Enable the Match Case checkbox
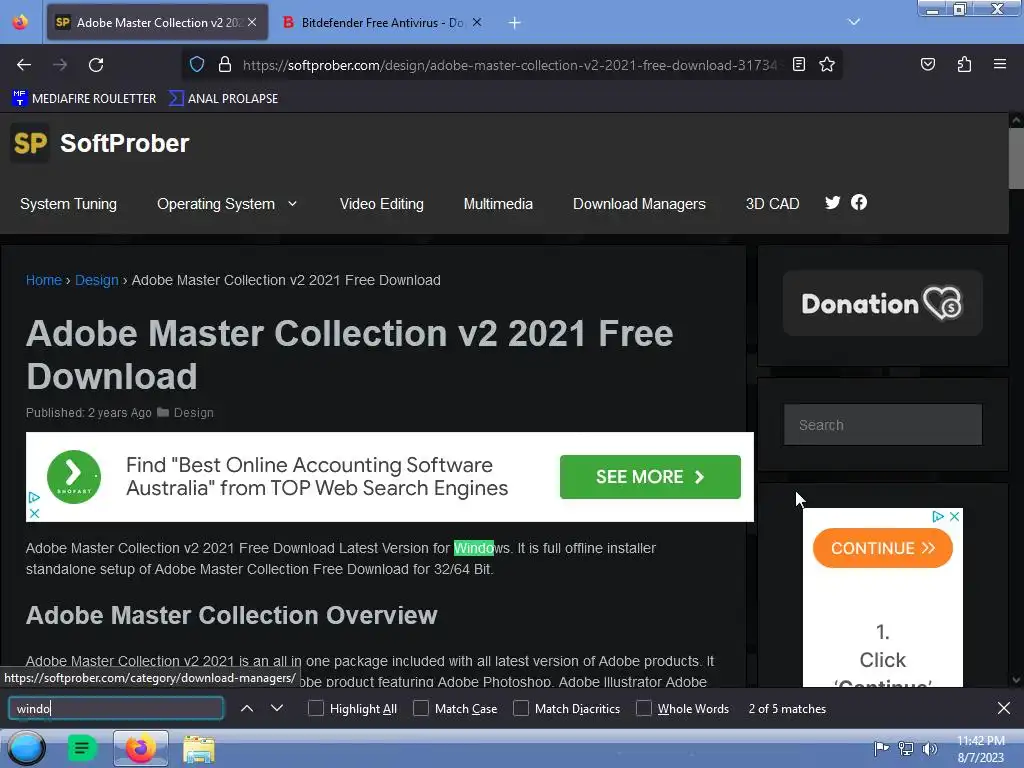 coord(421,708)
